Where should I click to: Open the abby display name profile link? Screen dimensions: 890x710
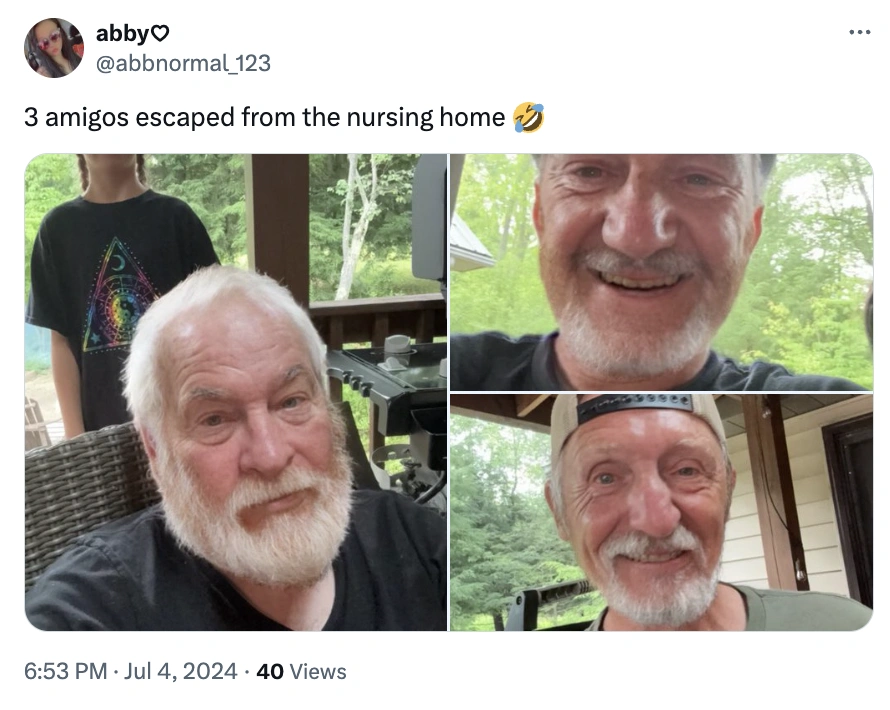122,34
